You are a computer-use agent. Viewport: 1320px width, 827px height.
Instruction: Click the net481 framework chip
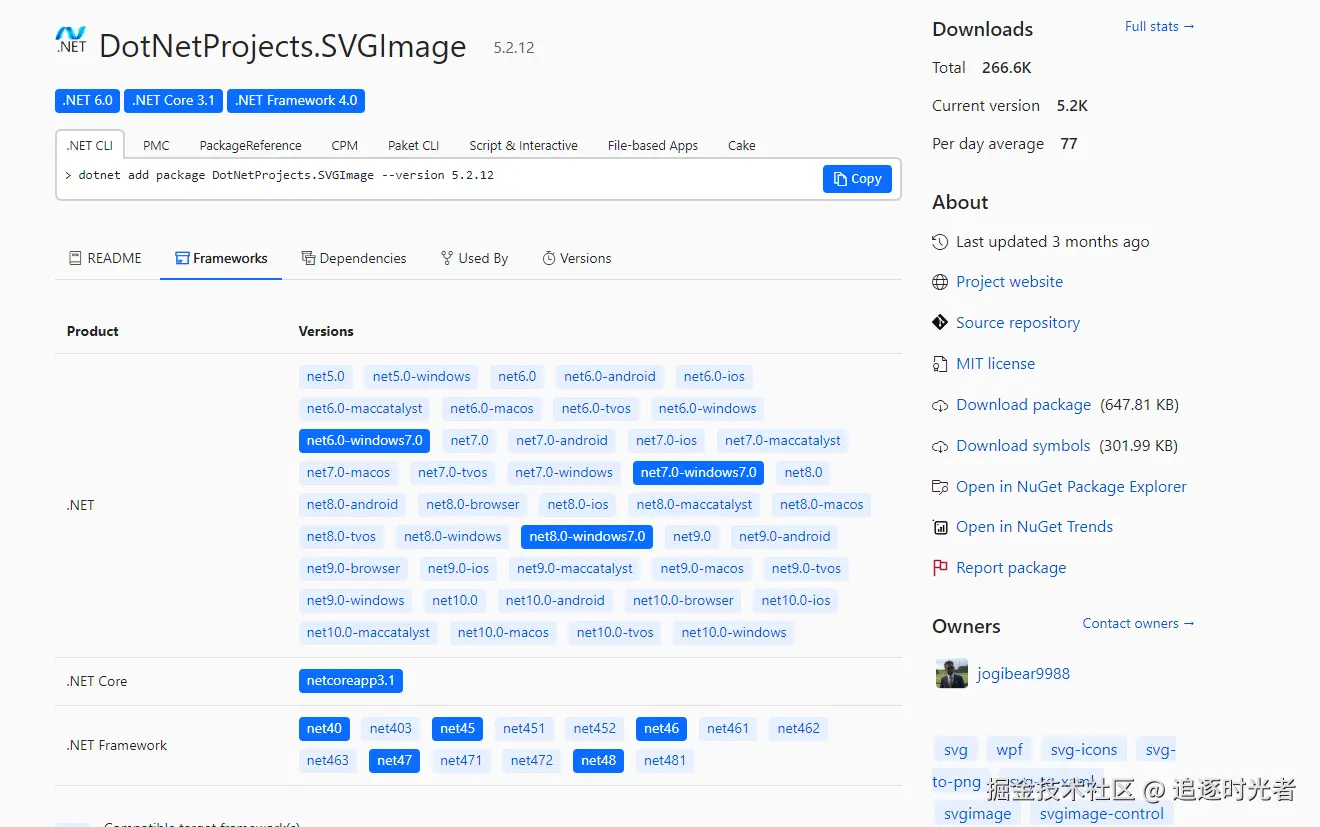tap(665, 761)
